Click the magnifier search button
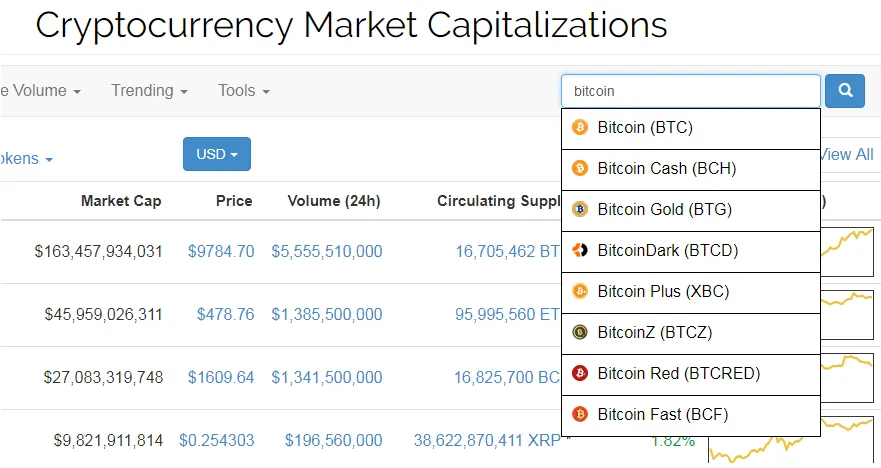This screenshot has height=468, width=881. [844, 90]
